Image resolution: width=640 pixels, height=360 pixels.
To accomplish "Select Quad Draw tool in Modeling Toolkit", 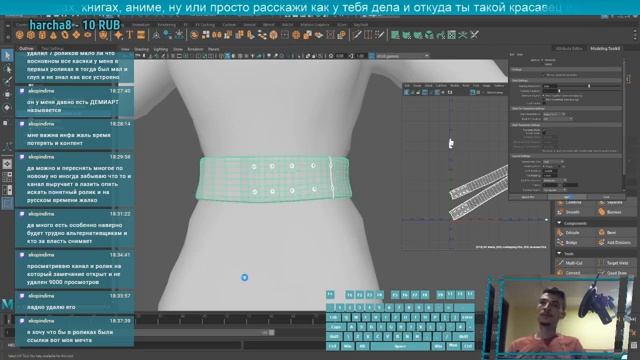I will pyautogui.click(x=617, y=273).
